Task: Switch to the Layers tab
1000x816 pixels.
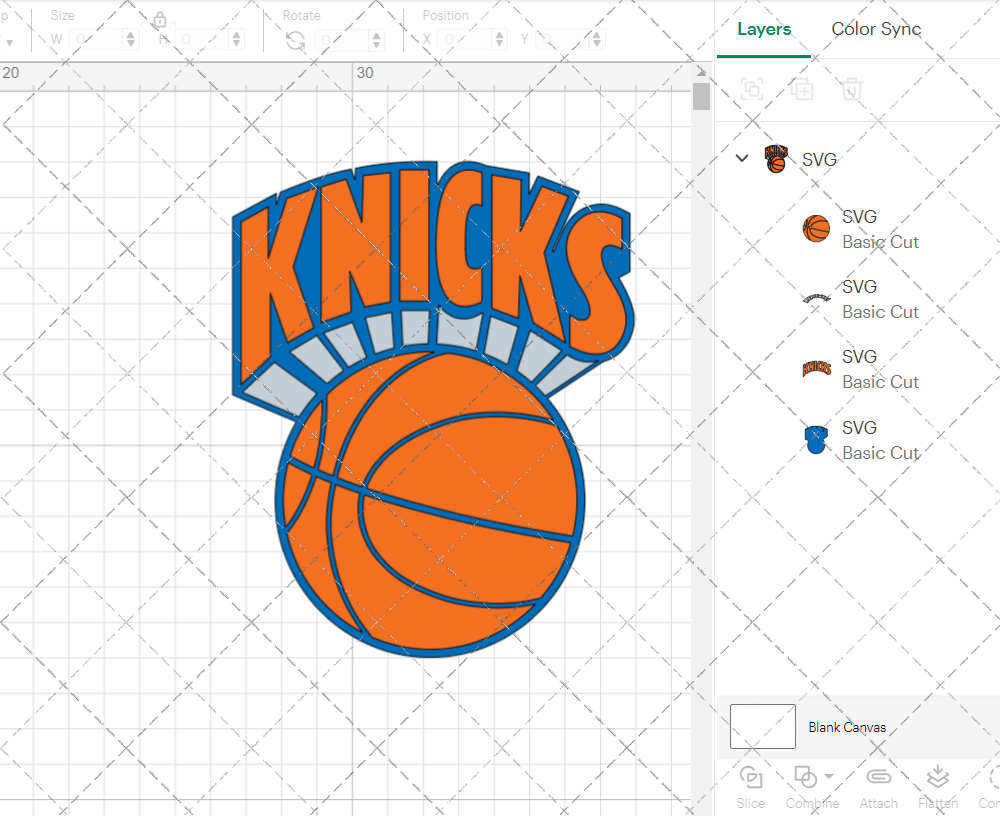Action: coord(763,29)
